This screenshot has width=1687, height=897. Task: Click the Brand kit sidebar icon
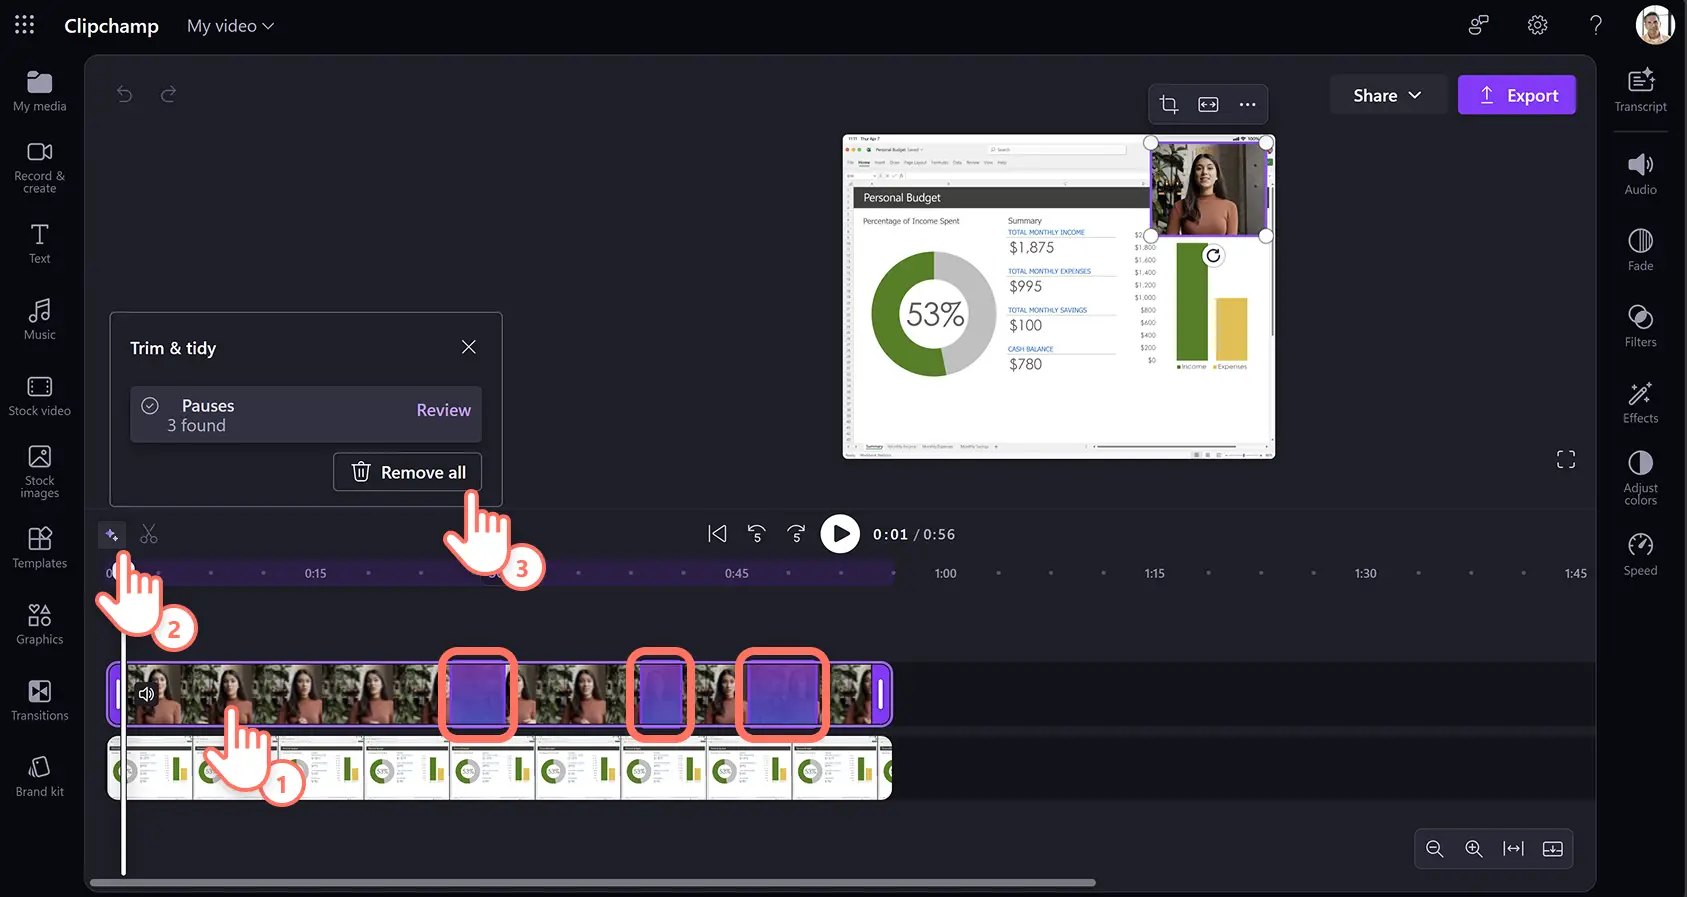click(40, 776)
